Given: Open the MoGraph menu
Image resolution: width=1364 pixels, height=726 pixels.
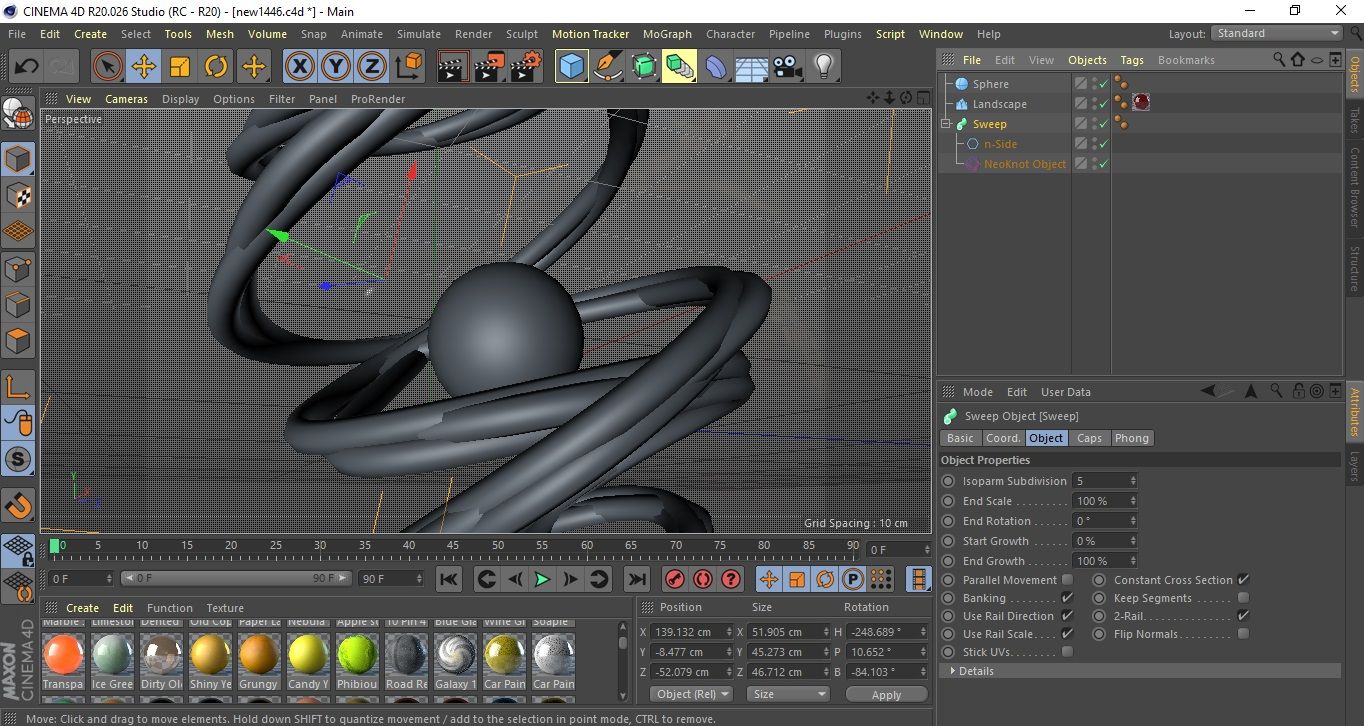Looking at the screenshot, I should pos(667,34).
